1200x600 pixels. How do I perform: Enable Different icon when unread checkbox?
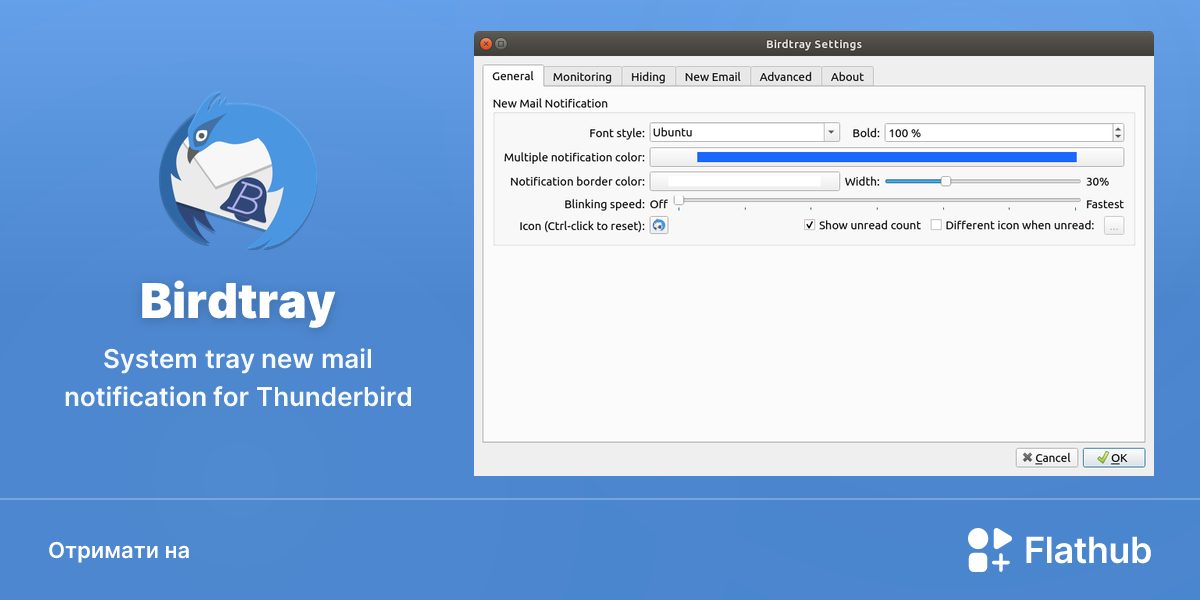click(x=936, y=225)
